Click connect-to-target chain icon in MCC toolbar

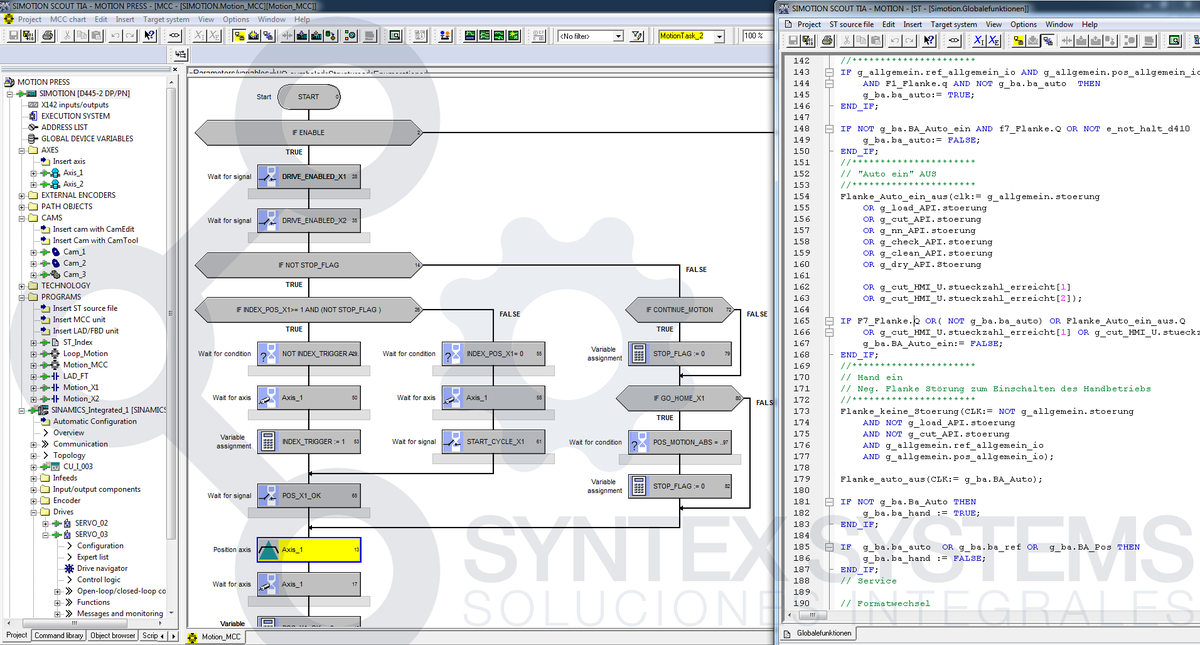point(174,36)
